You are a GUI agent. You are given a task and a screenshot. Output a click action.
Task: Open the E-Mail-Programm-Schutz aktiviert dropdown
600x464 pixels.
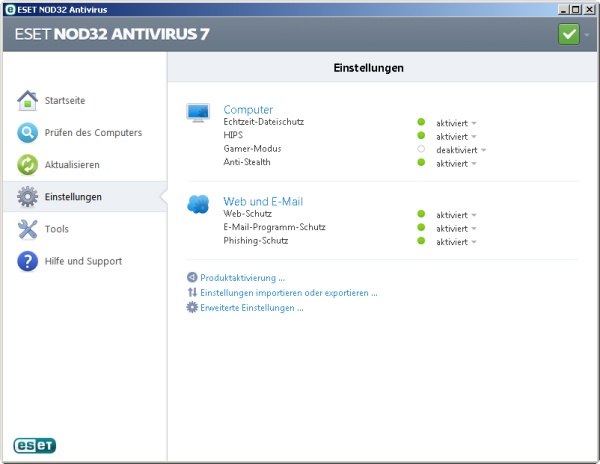(456, 228)
